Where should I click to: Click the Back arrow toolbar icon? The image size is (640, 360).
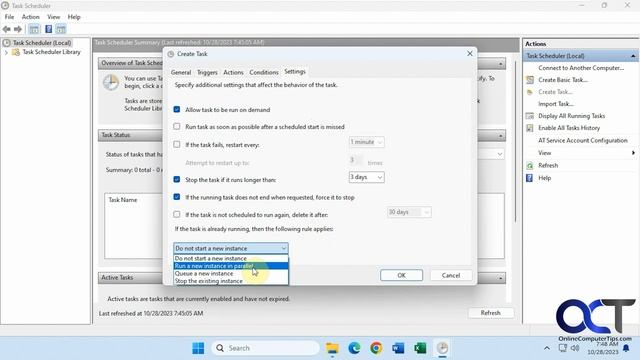click(x=7, y=29)
